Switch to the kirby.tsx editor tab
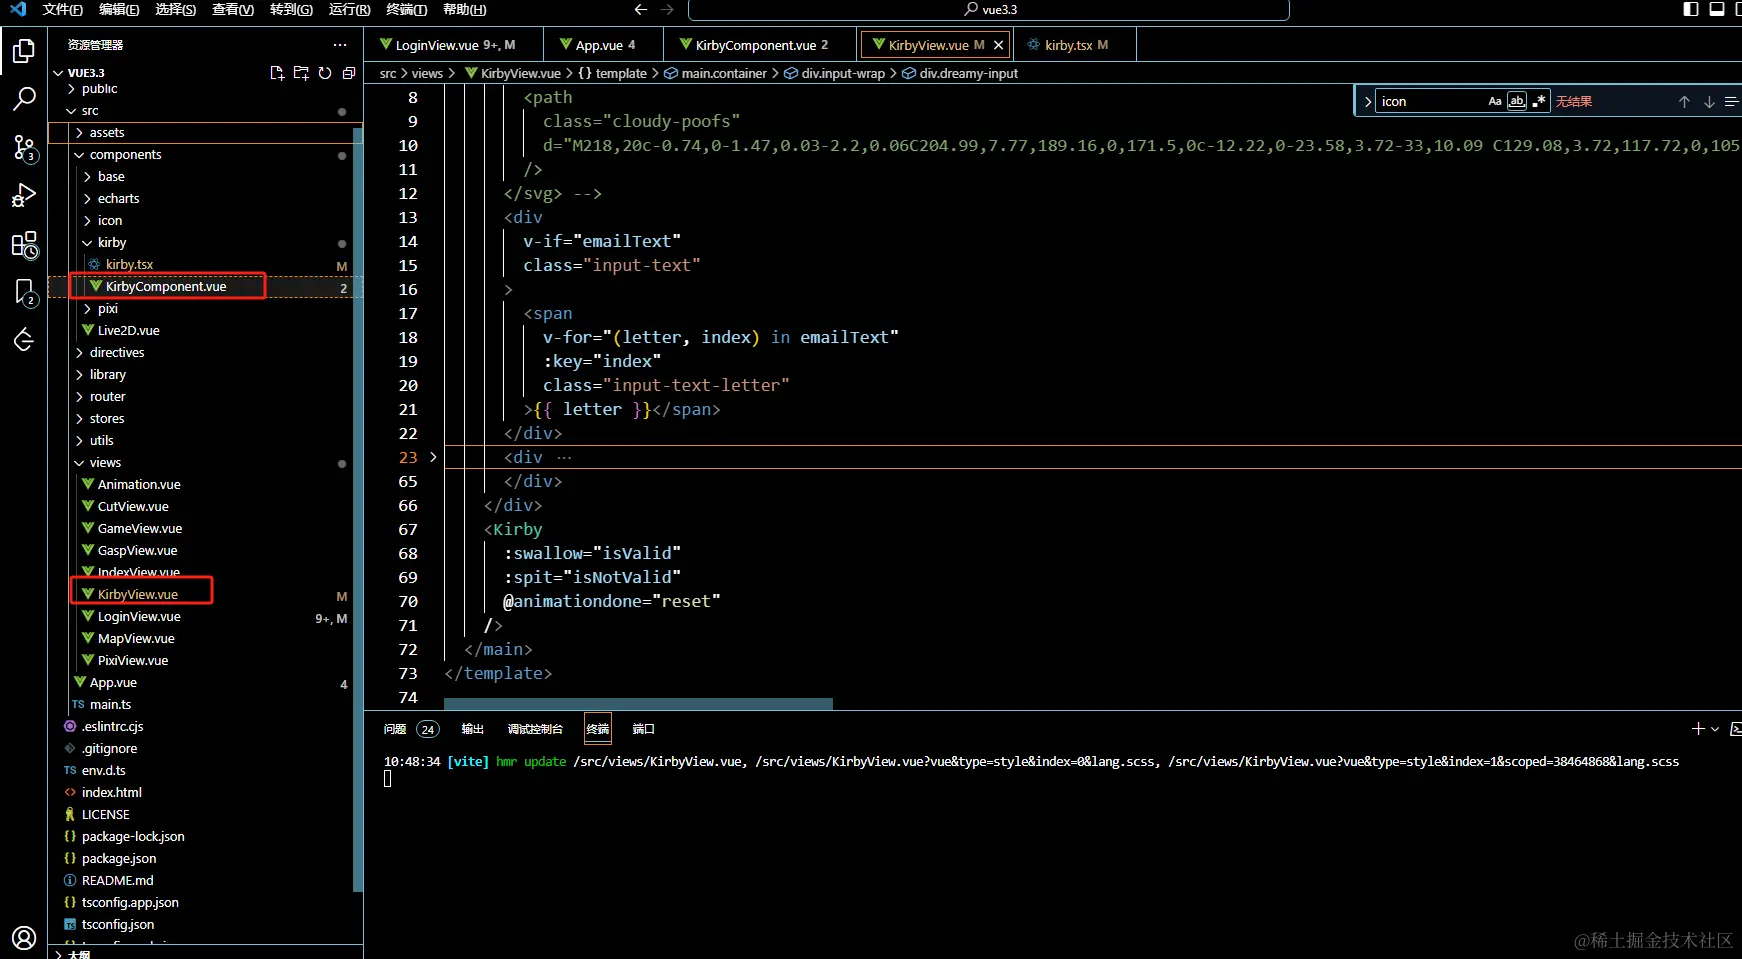This screenshot has width=1742, height=959. point(1075,45)
